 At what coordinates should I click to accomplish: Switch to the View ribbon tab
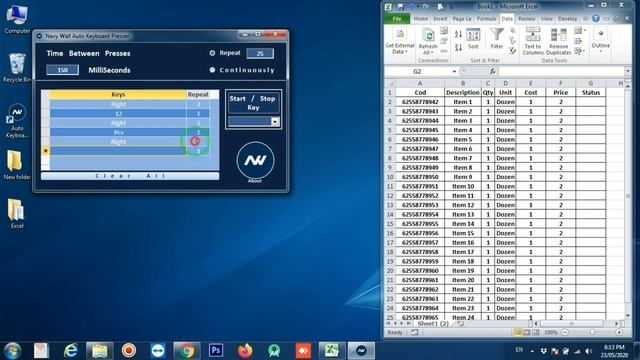click(x=547, y=19)
